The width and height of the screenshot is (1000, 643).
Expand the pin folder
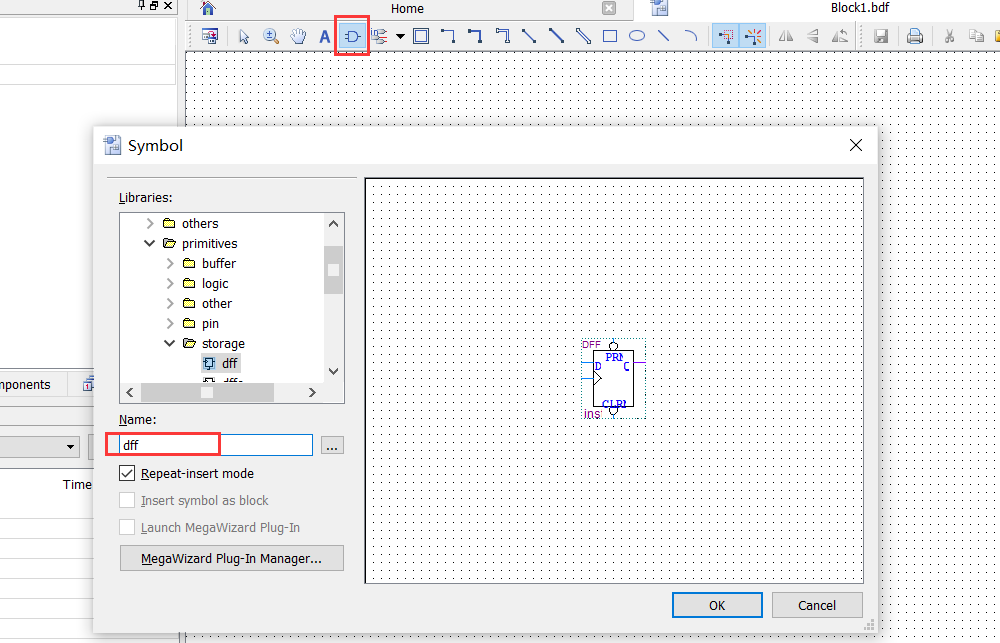170,323
